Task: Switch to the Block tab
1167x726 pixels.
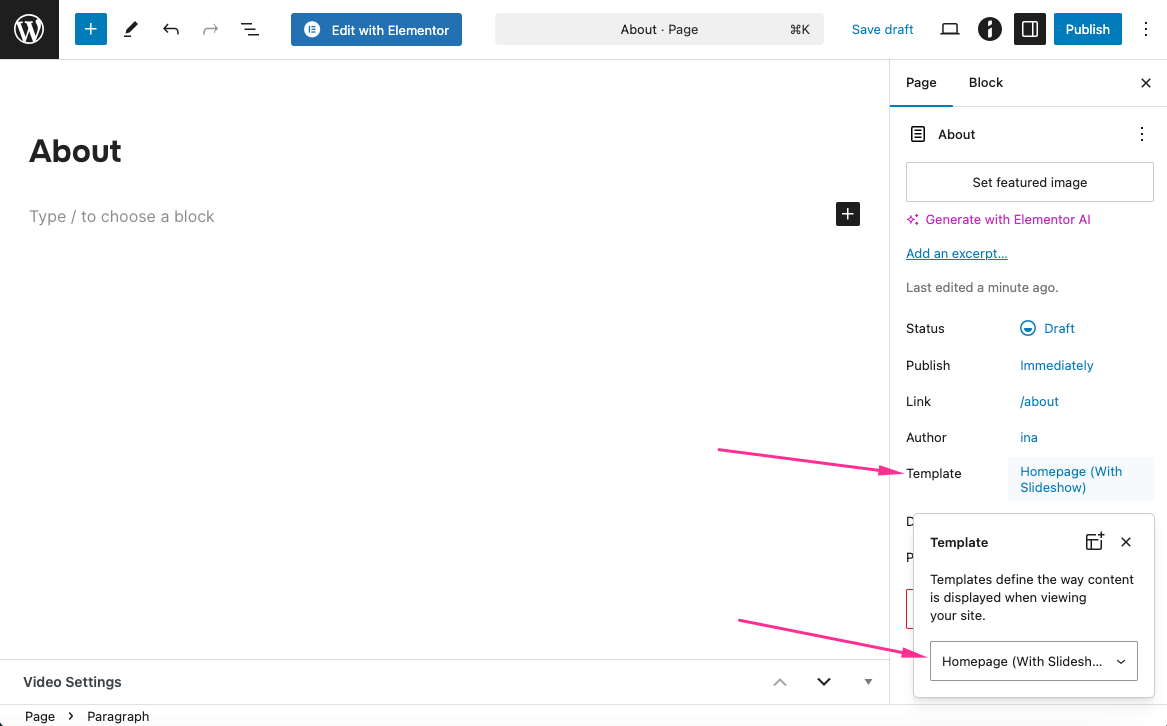Action: click(985, 83)
